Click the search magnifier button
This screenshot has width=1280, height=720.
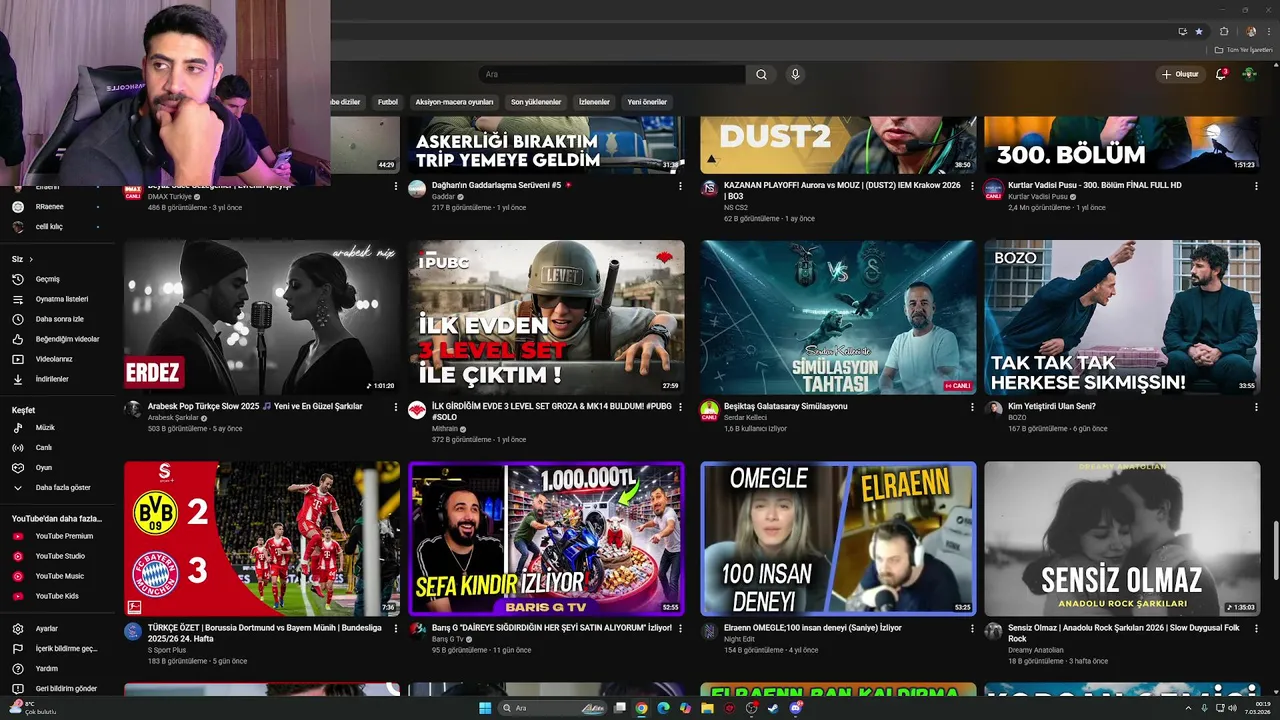(761, 74)
